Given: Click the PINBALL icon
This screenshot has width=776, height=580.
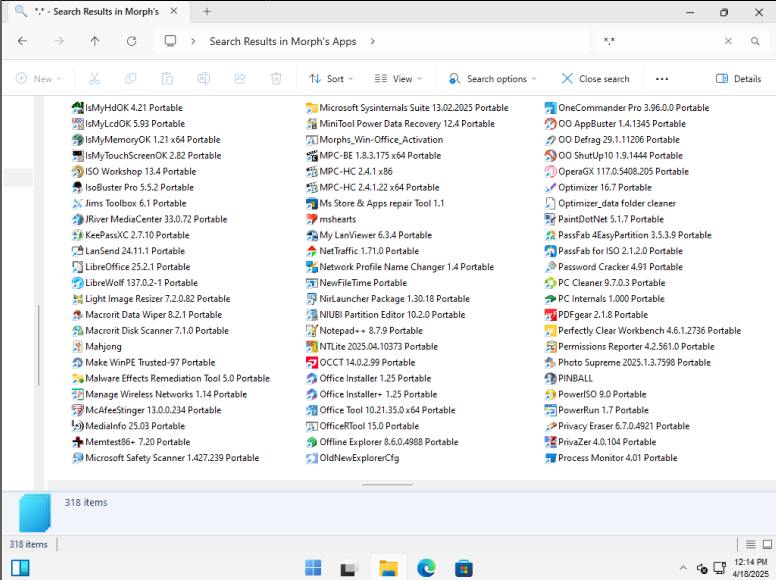Looking at the screenshot, I should click(x=550, y=379).
